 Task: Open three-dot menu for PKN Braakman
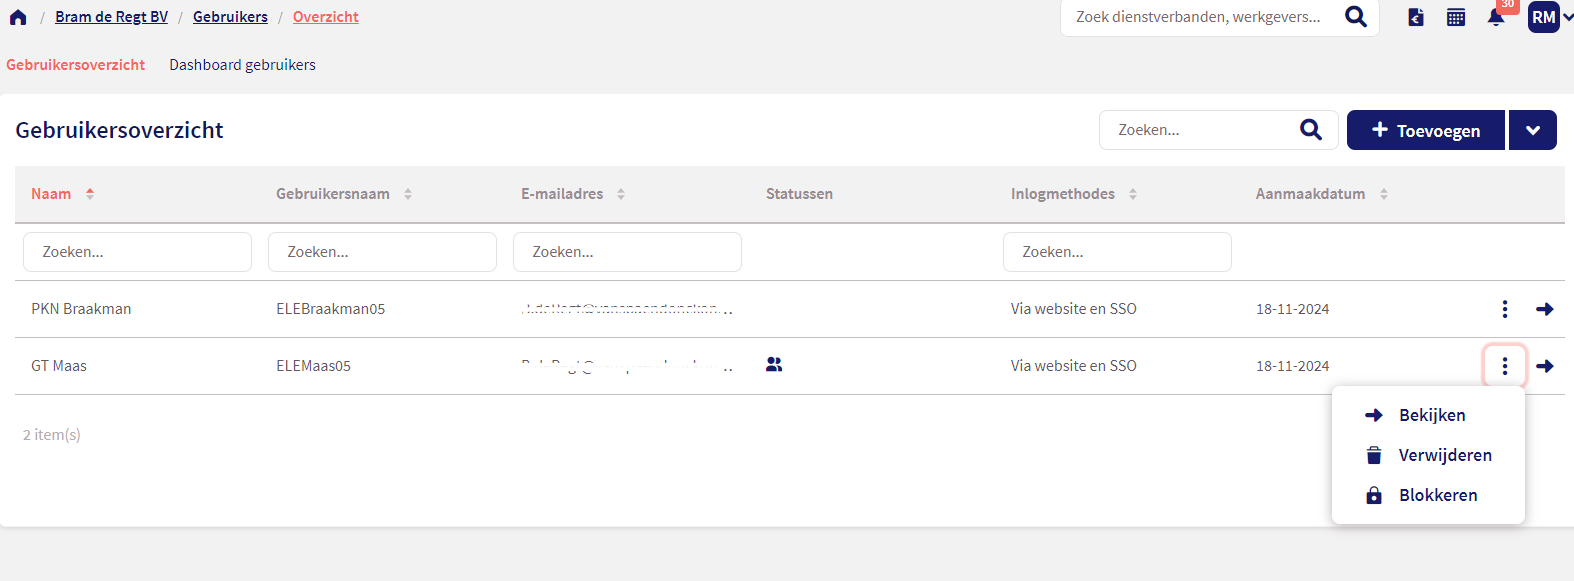(1505, 309)
